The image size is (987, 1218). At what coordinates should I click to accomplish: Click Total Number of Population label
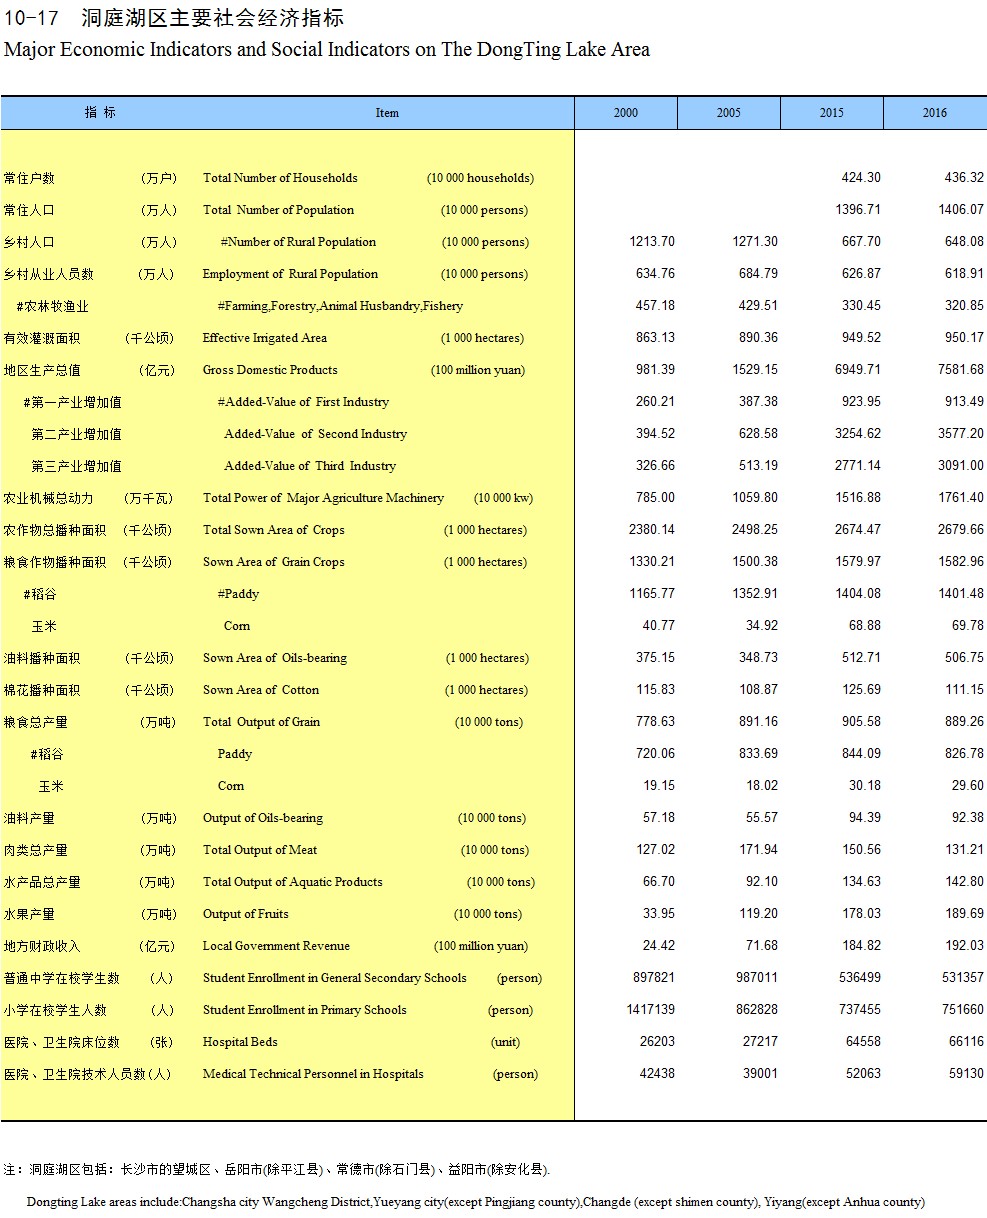pos(278,210)
